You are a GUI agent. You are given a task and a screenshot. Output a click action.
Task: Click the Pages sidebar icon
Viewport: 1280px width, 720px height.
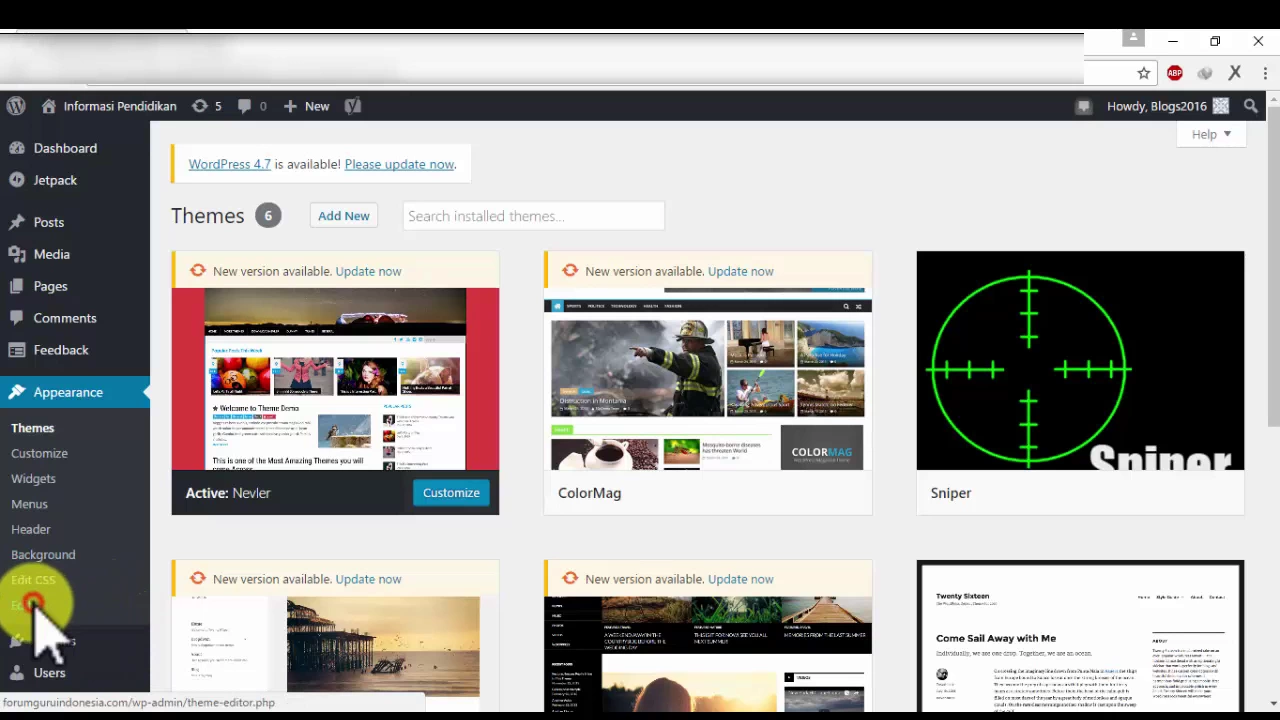(x=16, y=286)
